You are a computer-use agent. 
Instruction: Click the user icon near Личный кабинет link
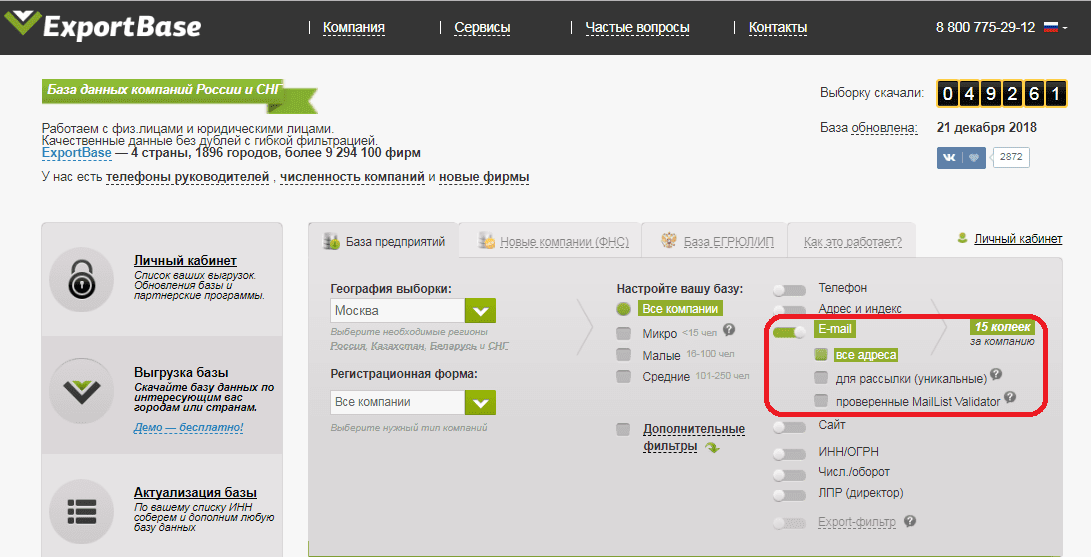click(x=962, y=239)
